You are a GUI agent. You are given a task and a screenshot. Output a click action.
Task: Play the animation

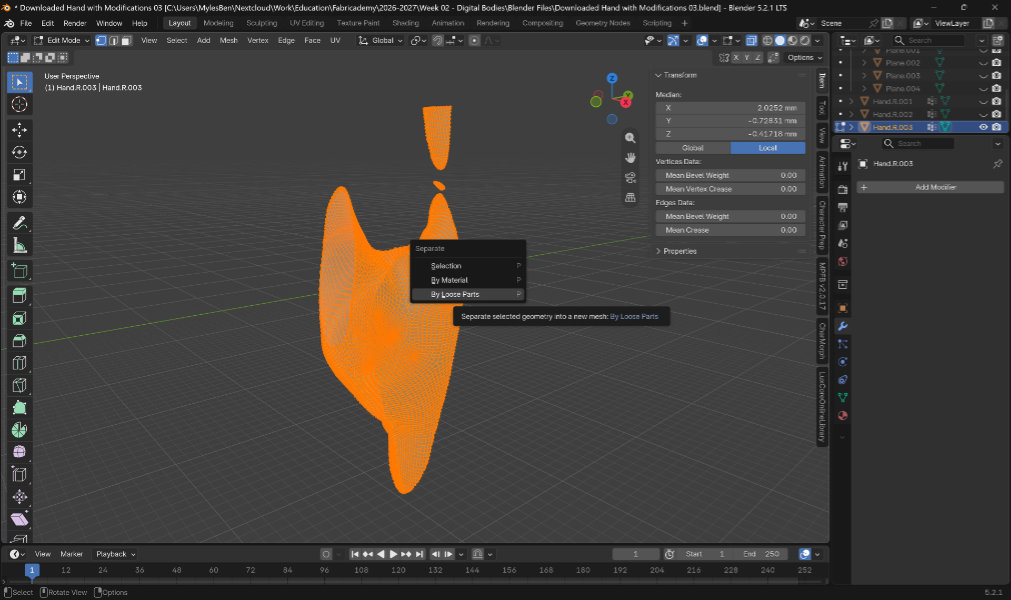(393, 554)
